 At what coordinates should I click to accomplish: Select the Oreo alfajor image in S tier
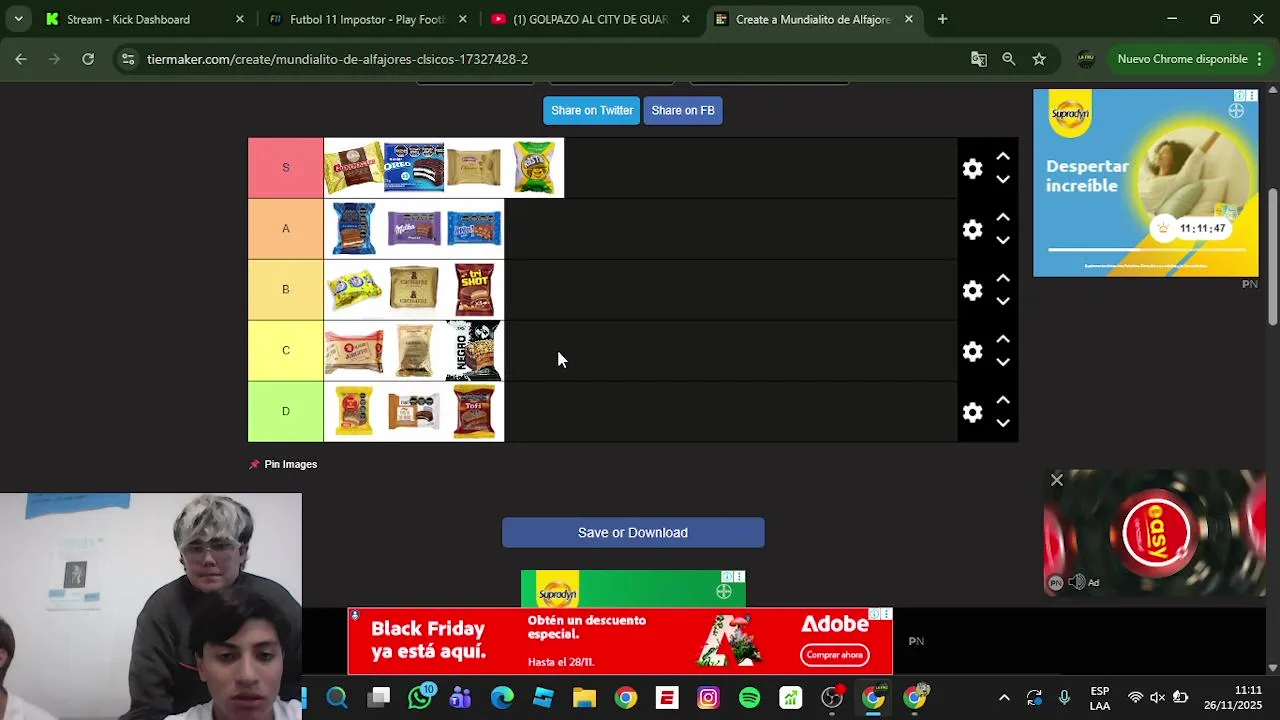tap(414, 168)
